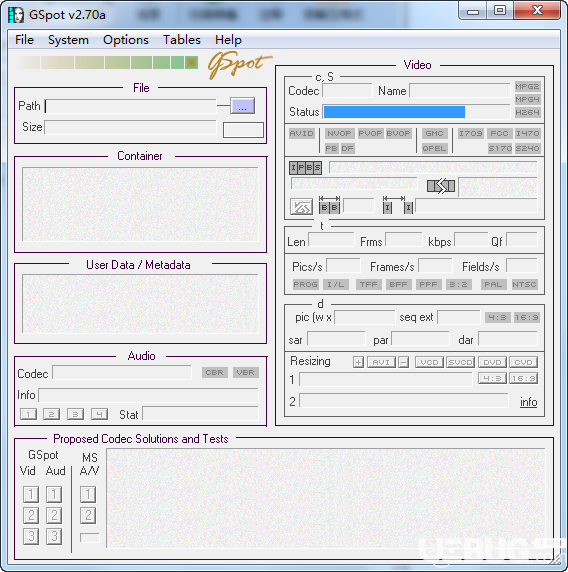This screenshot has height=572, width=568.
Task: Click the I/L interlaced indicator
Action: (x=336, y=284)
